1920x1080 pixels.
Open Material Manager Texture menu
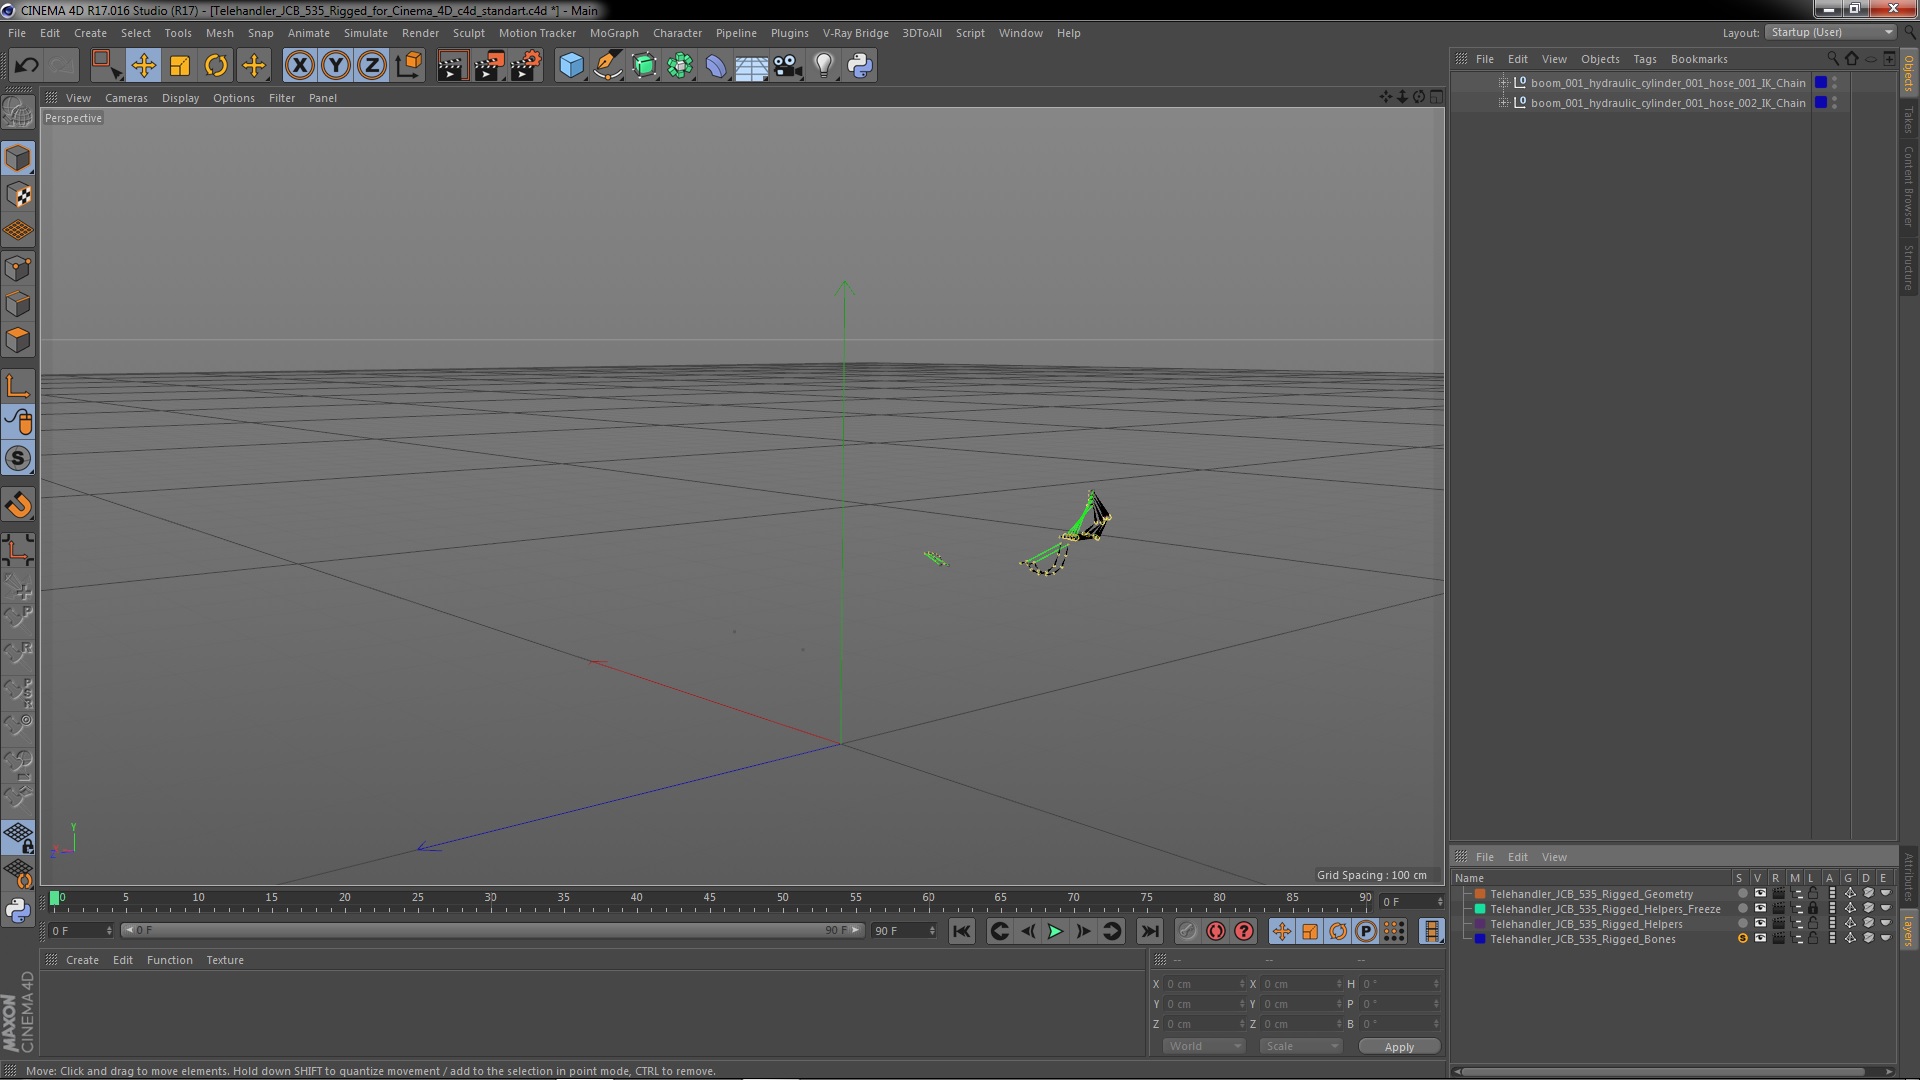click(225, 960)
